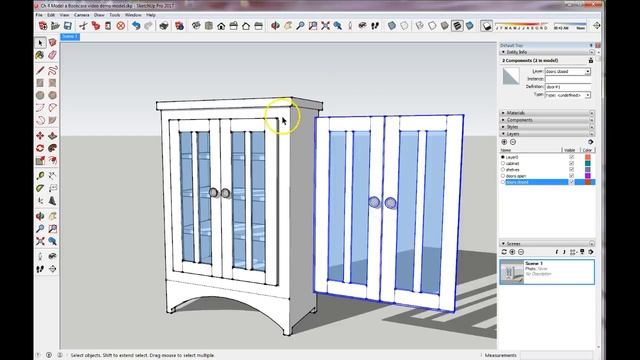
Task: Select the Select arrow tool
Action: click(40, 42)
